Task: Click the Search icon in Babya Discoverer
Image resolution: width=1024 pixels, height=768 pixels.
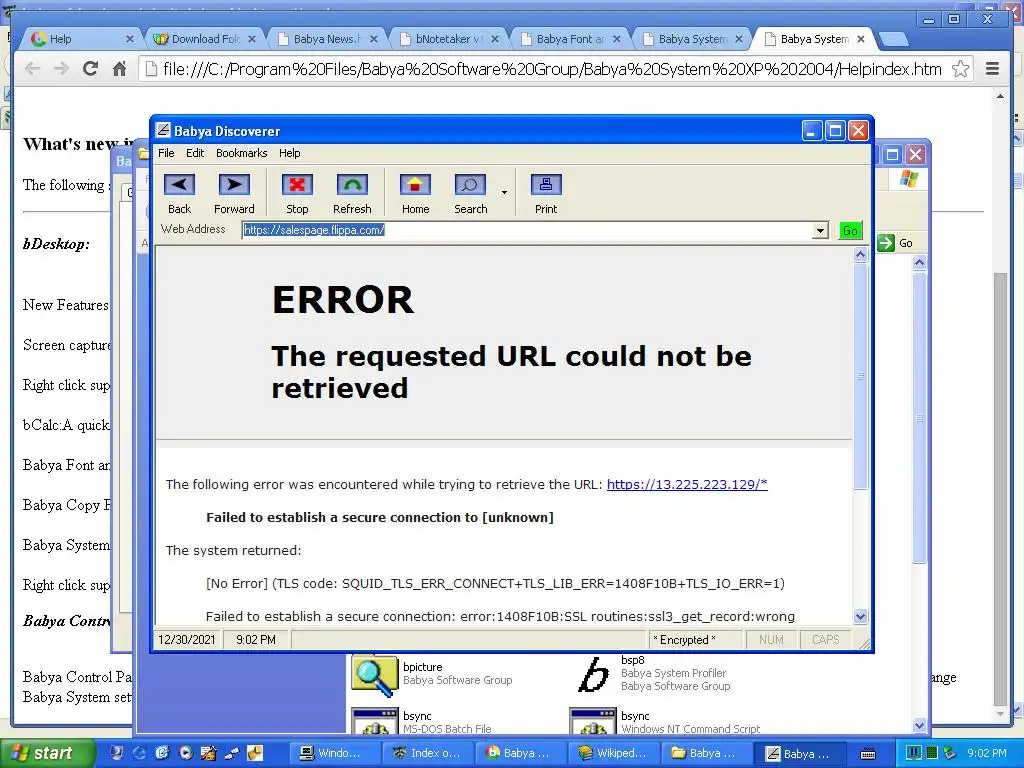Action: pyautogui.click(x=470, y=185)
